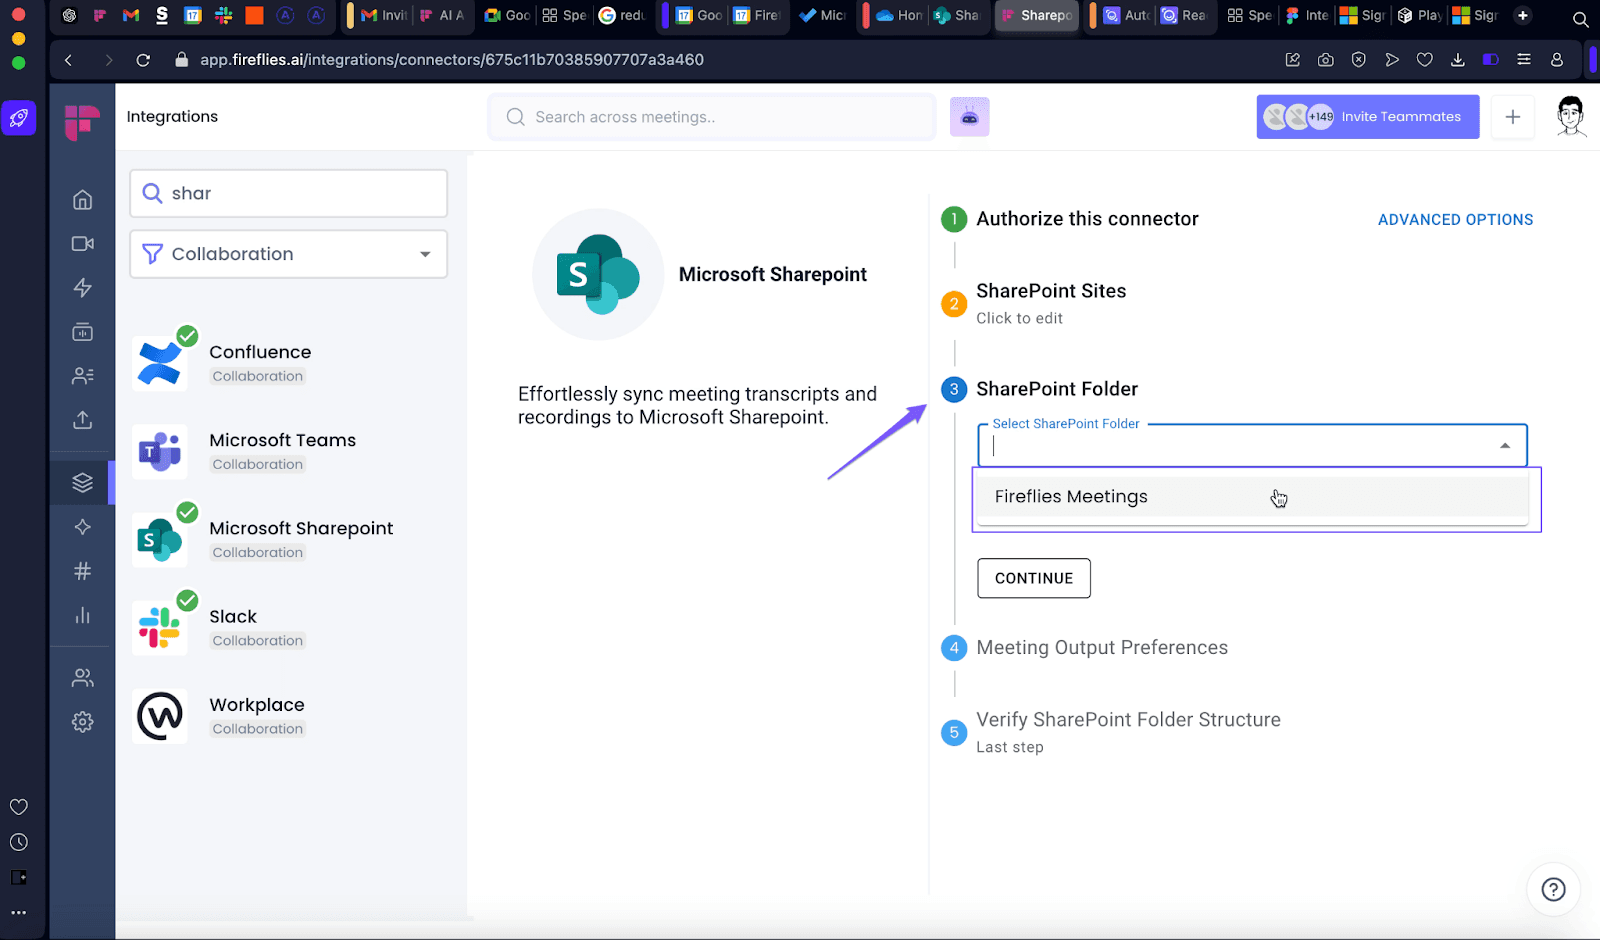Switch to the 'Play' browser tab
The width and height of the screenshot is (1600, 940).
[1420, 16]
